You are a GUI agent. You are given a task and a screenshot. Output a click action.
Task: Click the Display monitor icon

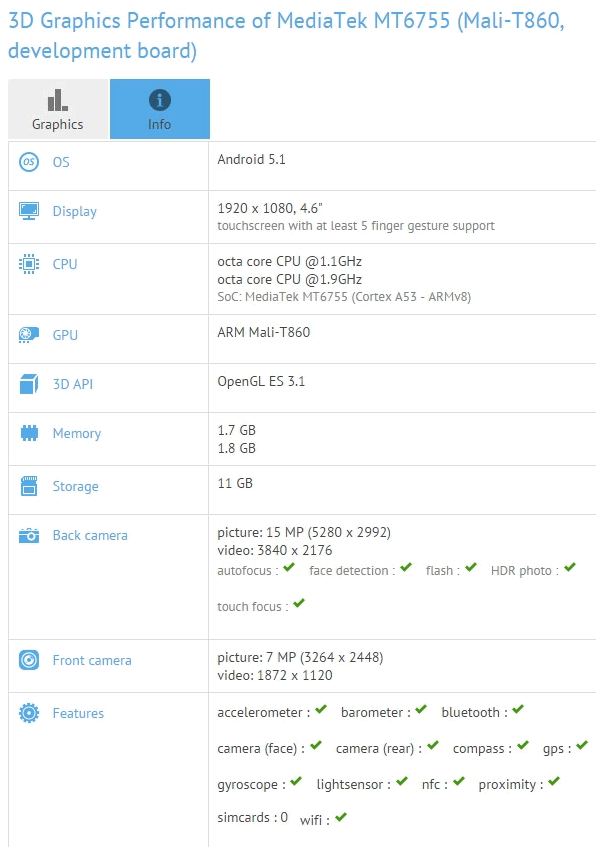coord(29,211)
